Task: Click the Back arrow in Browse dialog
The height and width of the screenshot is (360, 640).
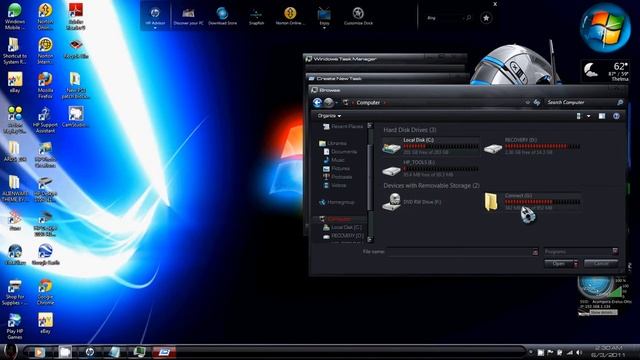Action: pyautogui.click(x=318, y=102)
